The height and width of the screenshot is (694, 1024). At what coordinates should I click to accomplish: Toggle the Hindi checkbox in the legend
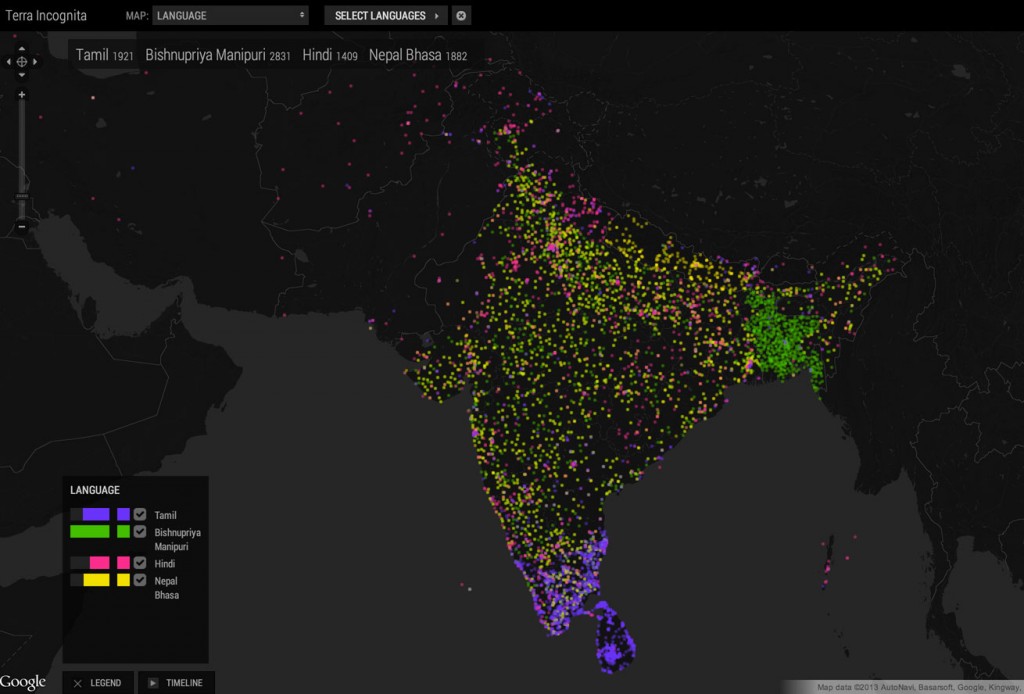tap(140, 563)
